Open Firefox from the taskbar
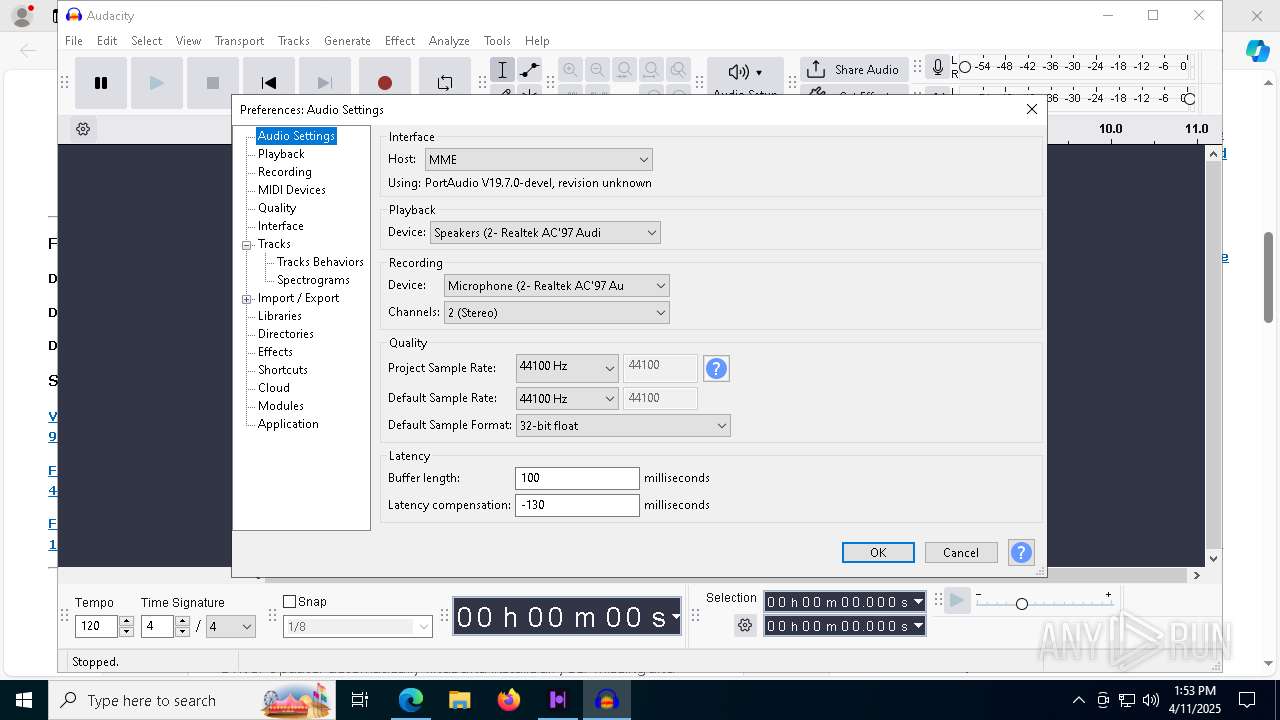 (x=509, y=700)
